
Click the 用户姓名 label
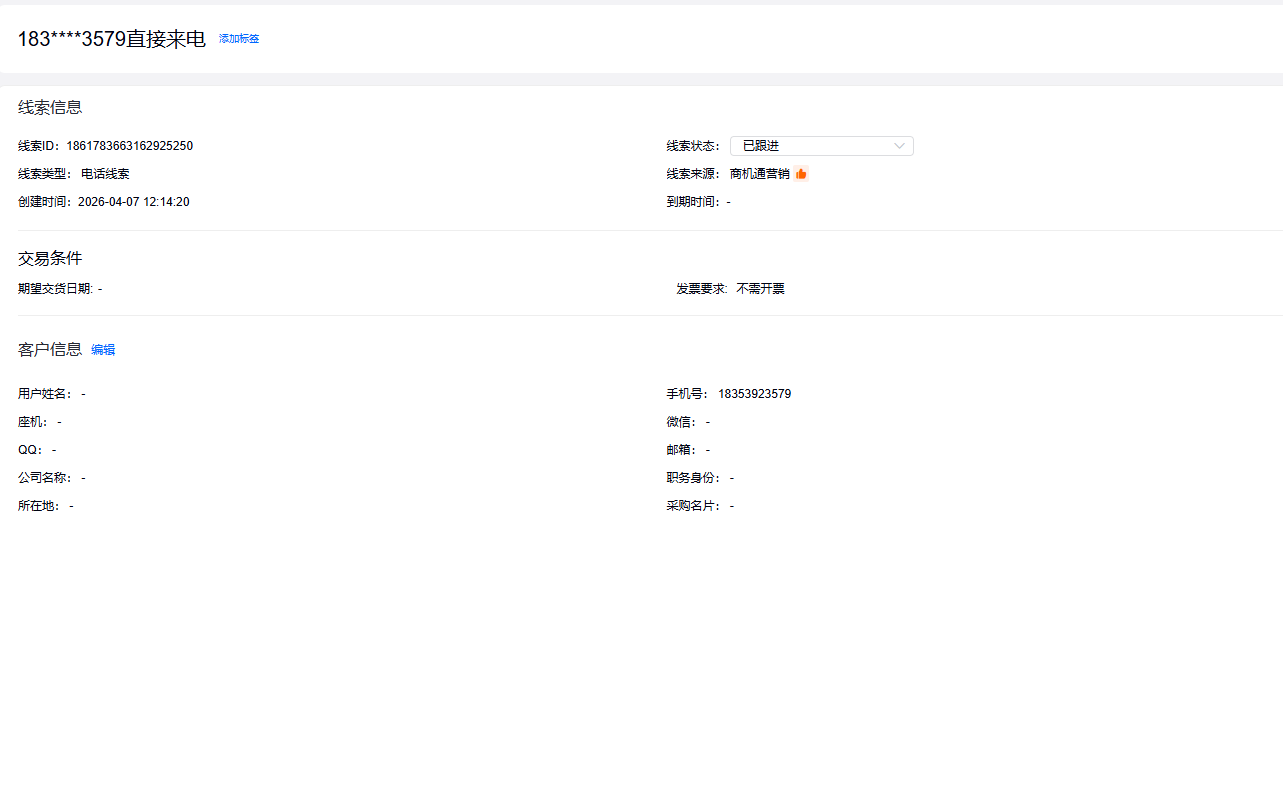pos(45,394)
